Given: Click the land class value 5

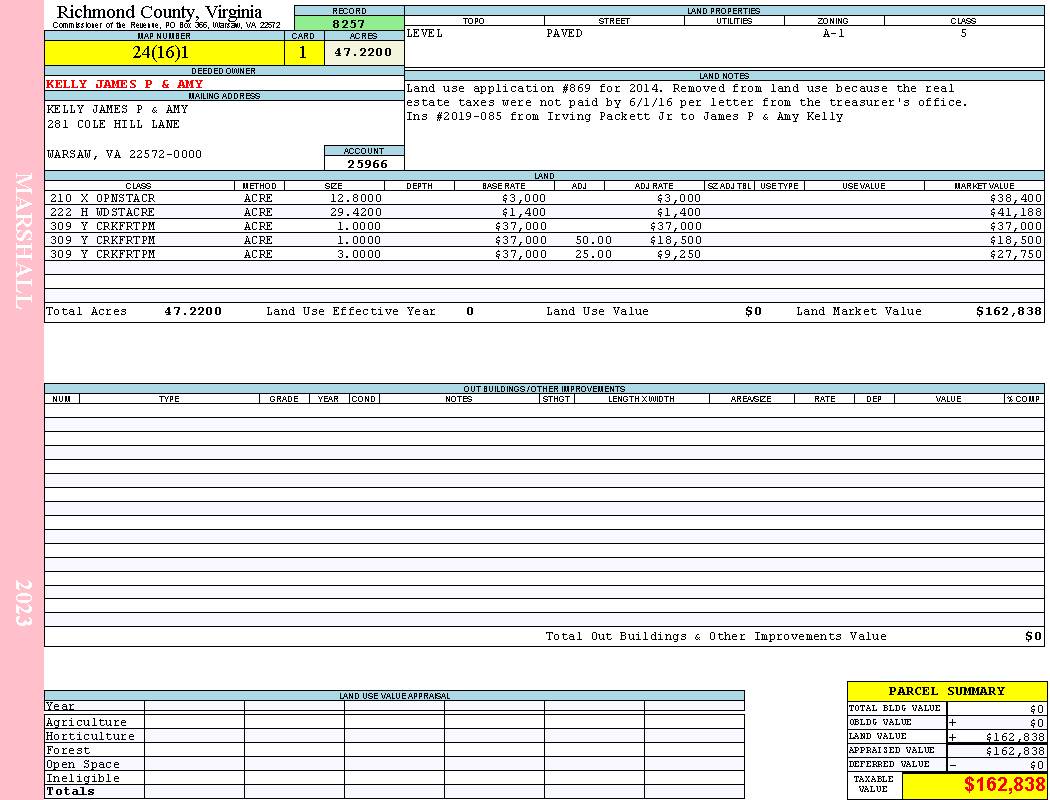Looking at the screenshot, I should [964, 33].
